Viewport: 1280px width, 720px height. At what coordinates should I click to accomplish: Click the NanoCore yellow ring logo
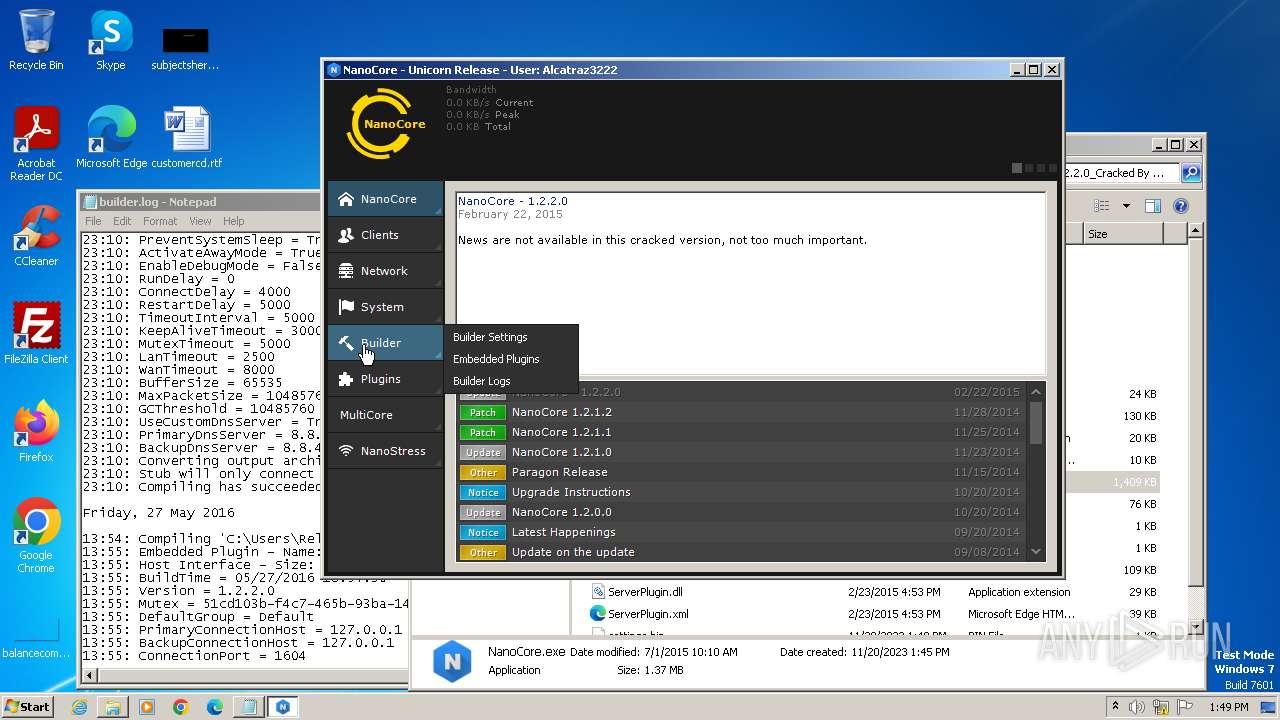[x=386, y=124]
